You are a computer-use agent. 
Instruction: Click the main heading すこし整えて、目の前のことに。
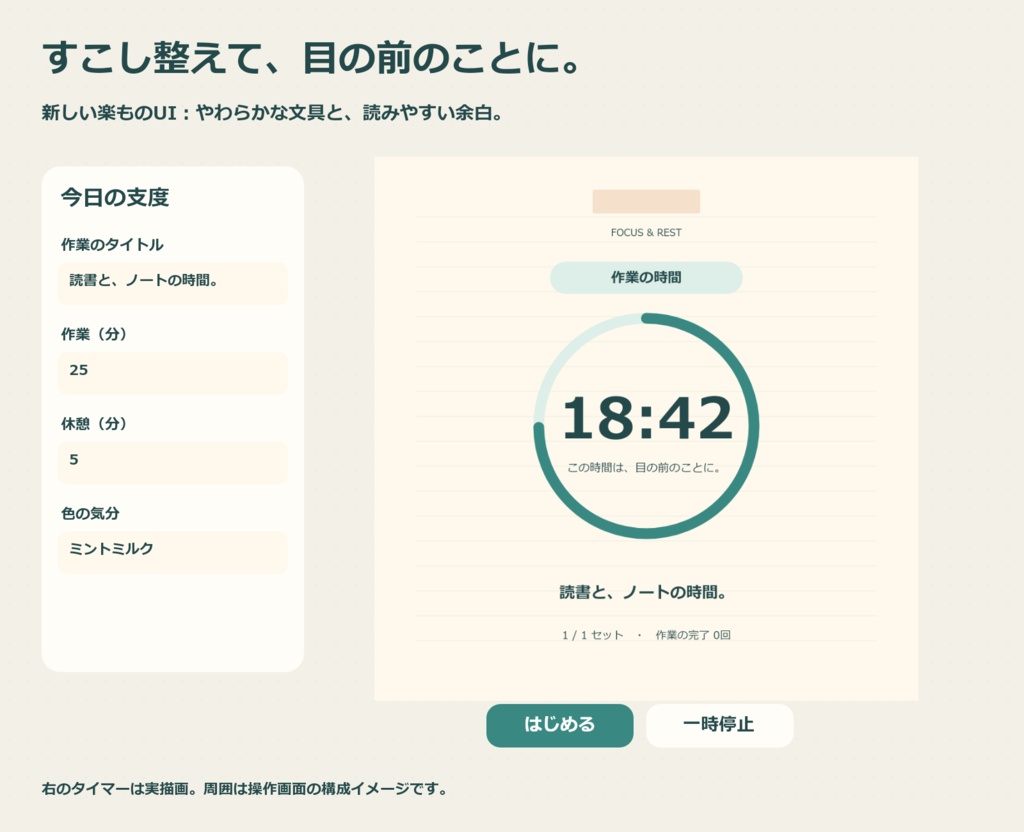click(x=312, y=58)
